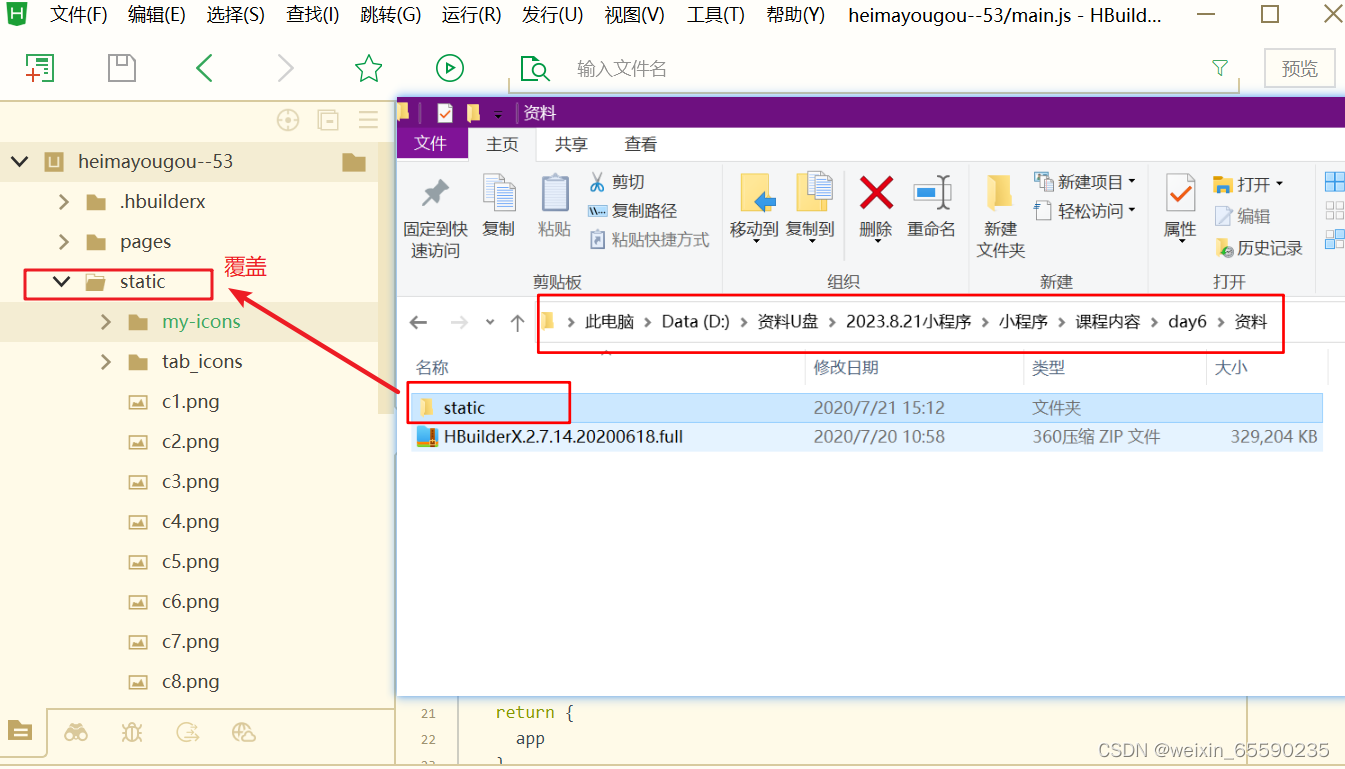Viewport: 1345px width, 769px height.
Task: Click the copy path ribbon item
Action: 632,211
